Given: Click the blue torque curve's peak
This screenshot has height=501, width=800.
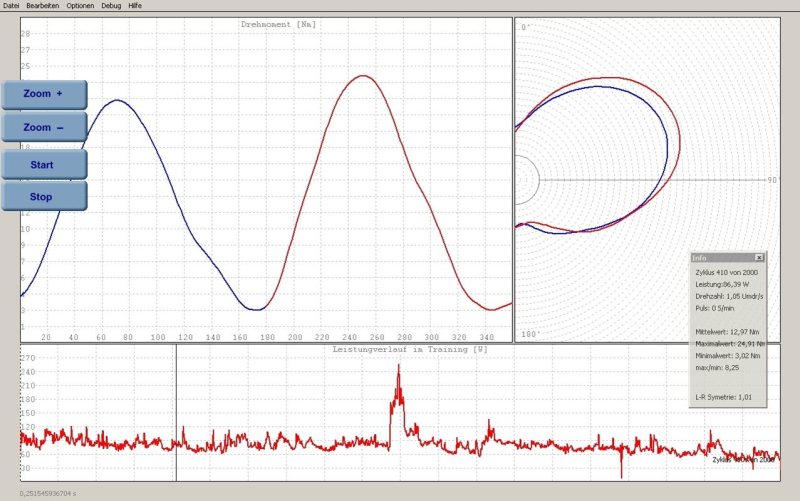Looking at the screenshot, I should click(118, 100).
